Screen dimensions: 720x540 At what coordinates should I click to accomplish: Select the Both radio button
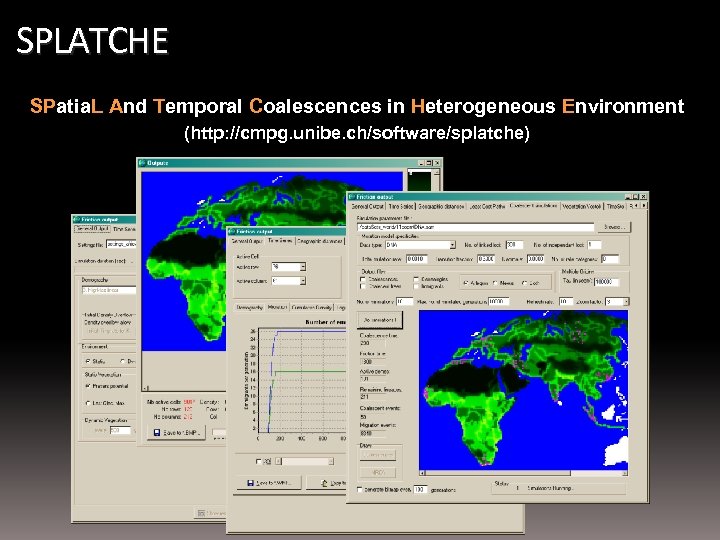tap(524, 283)
